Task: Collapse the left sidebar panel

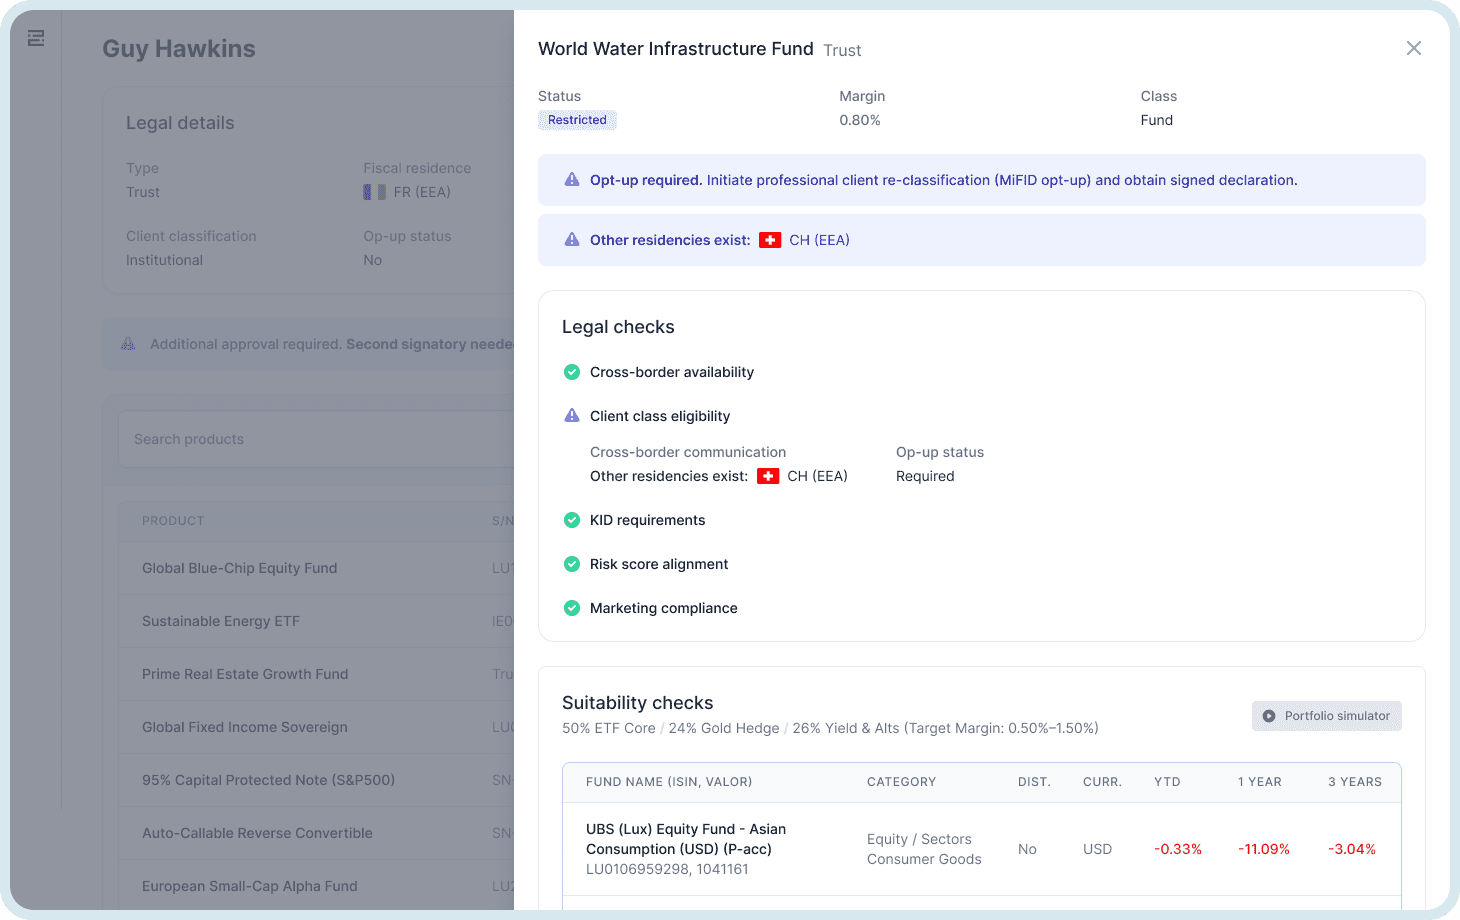Action: (x=36, y=37)
